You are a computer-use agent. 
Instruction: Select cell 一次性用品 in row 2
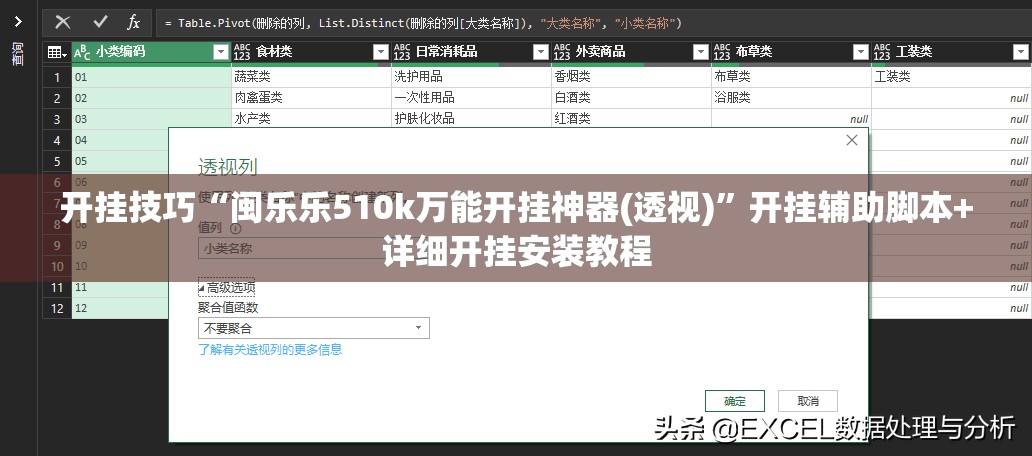click(471, 98)
